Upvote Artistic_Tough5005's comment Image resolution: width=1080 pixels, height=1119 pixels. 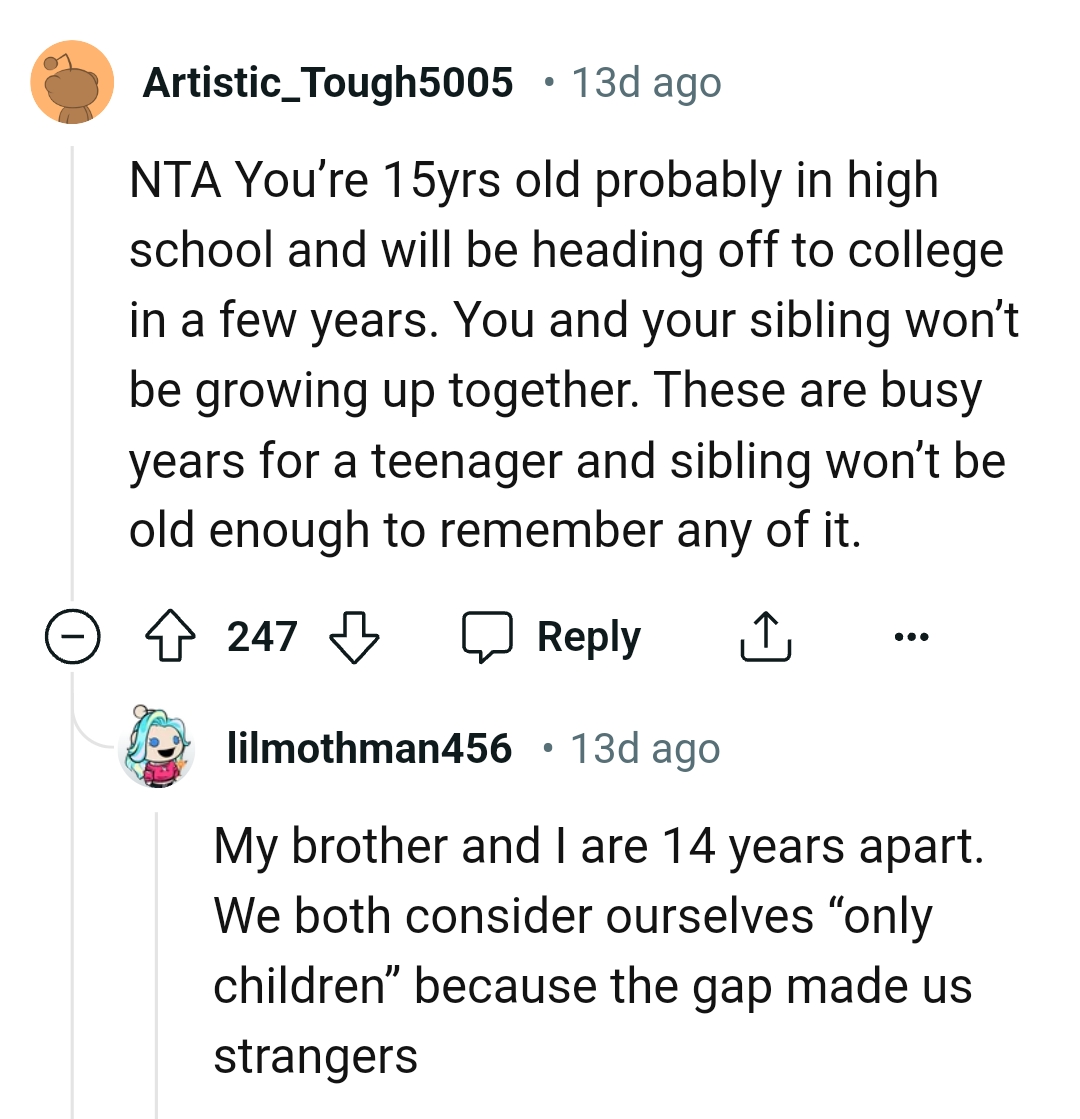[x=170, y=635]
